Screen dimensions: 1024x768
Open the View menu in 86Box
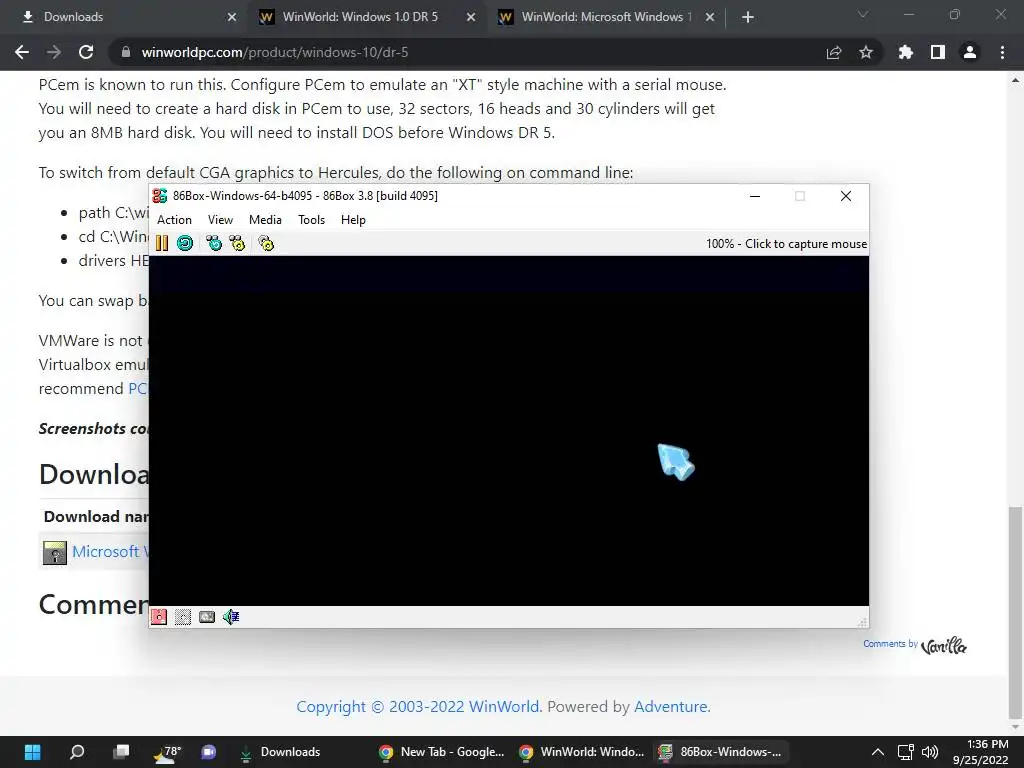(x=220, y=220)
